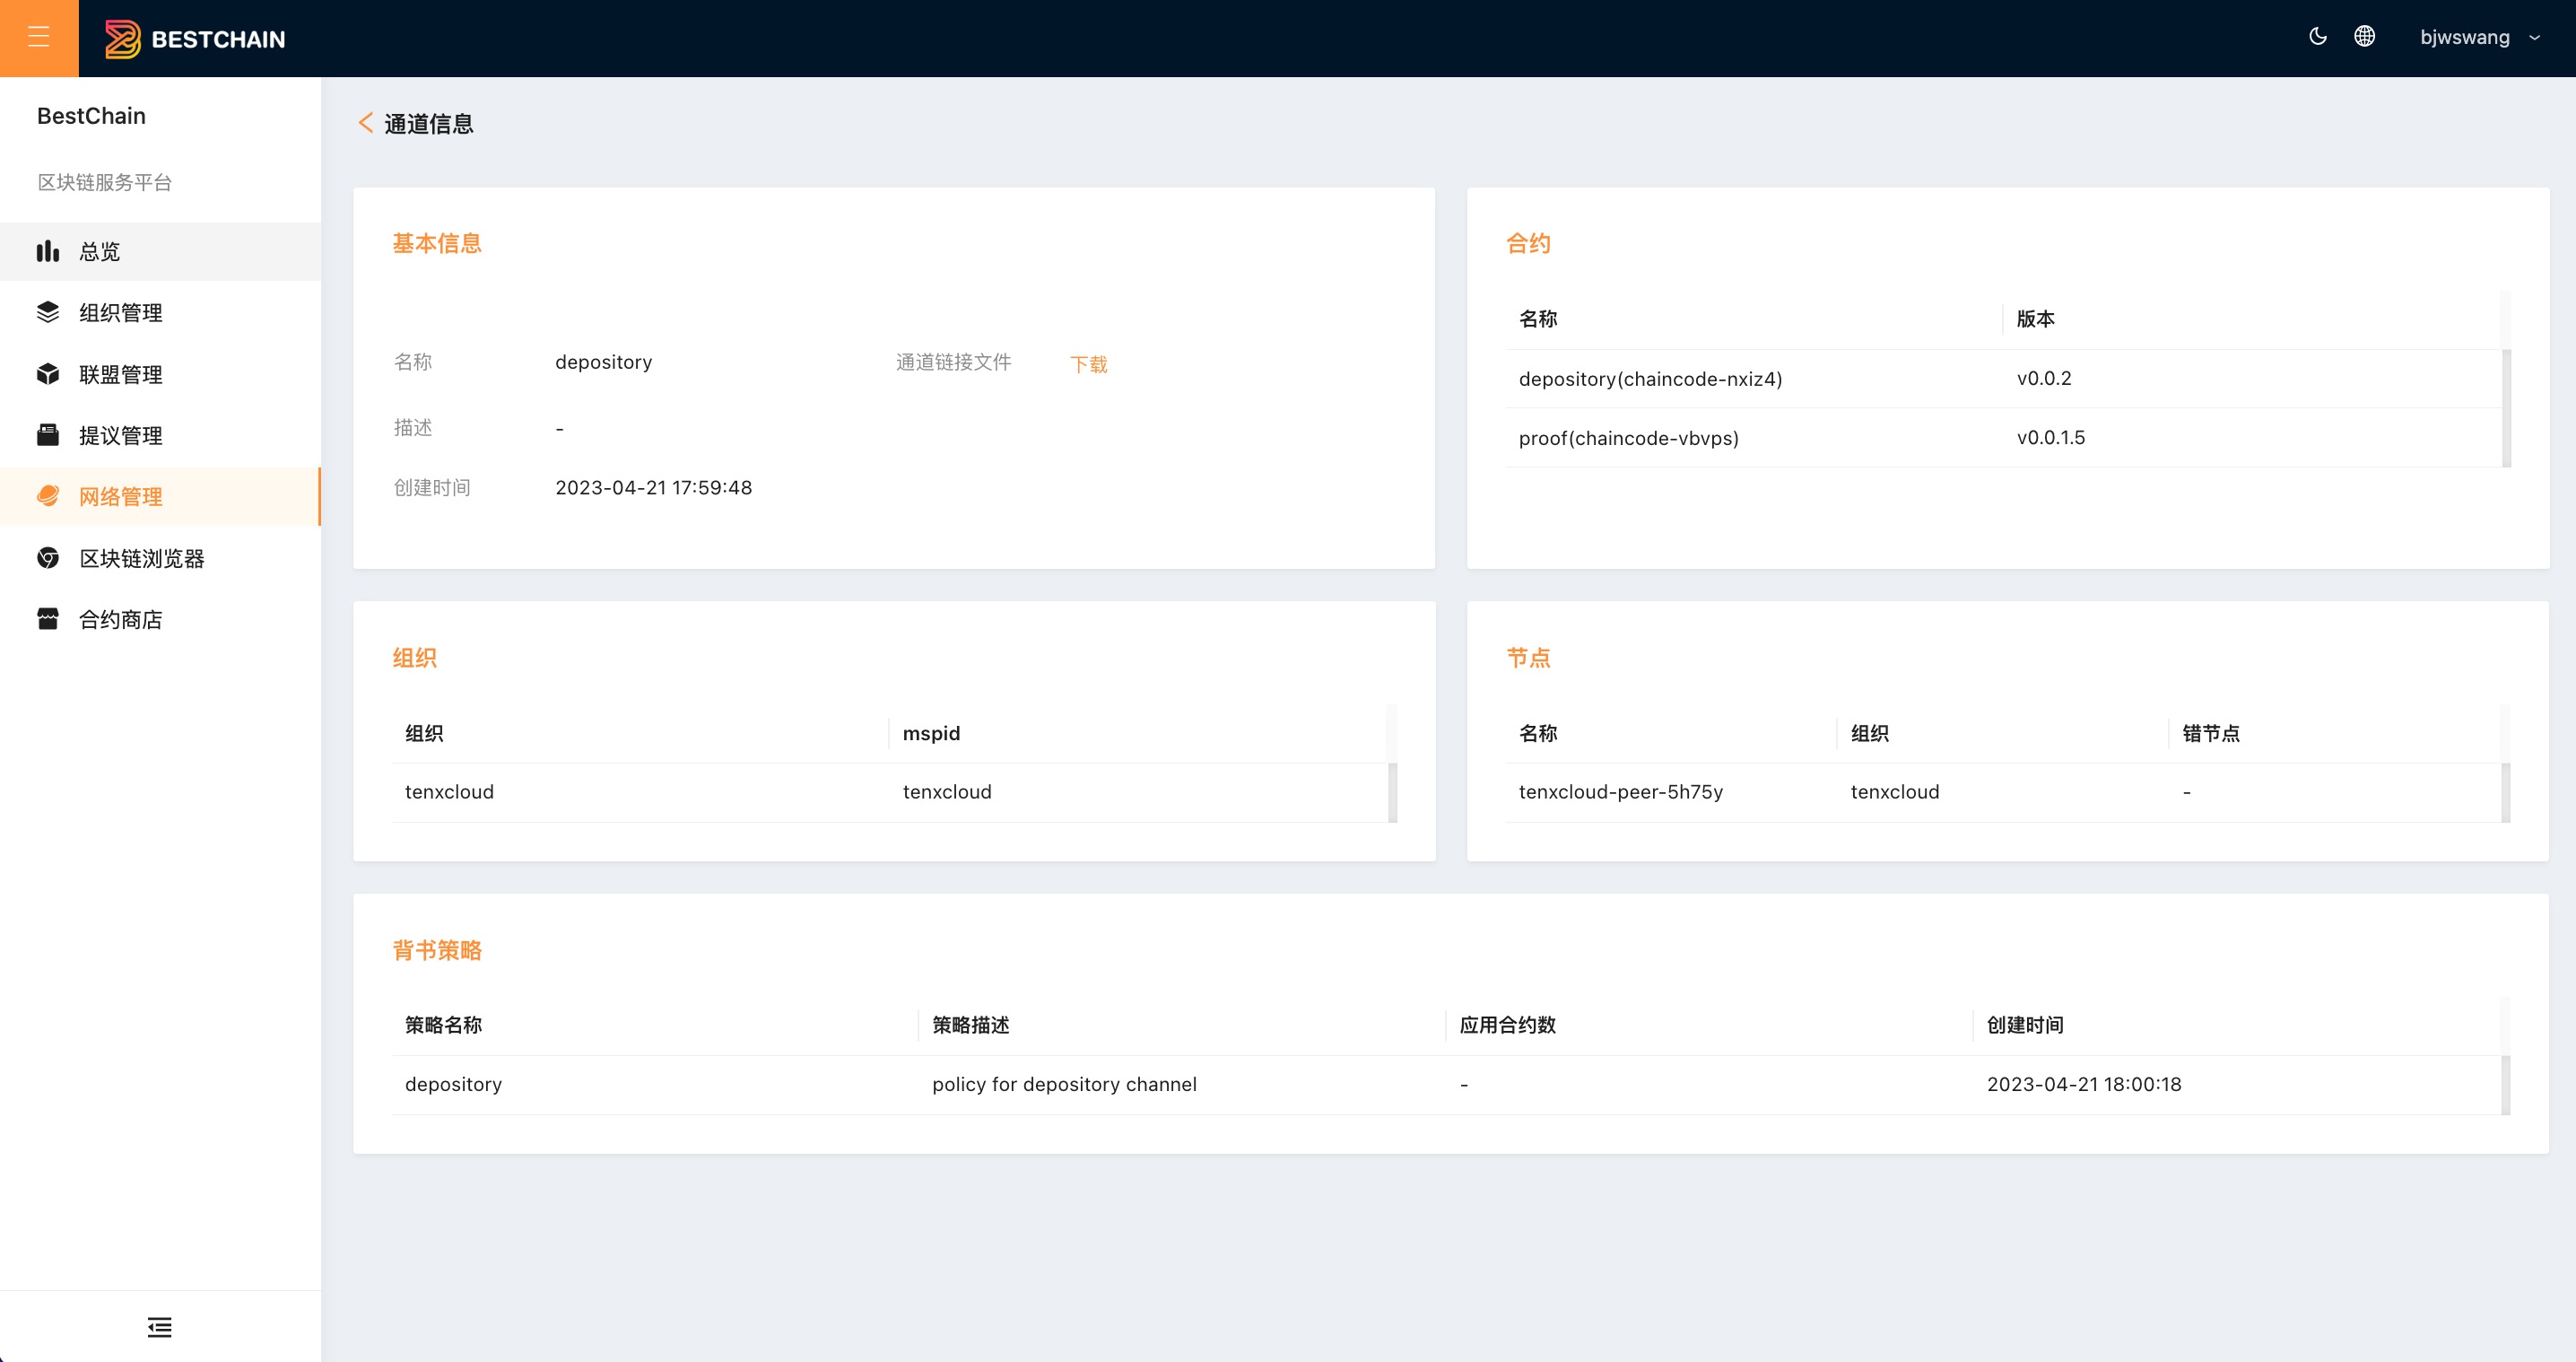The image size is (2576, 1362).
Task: Click the mspid column header
Action: [931, 733]
